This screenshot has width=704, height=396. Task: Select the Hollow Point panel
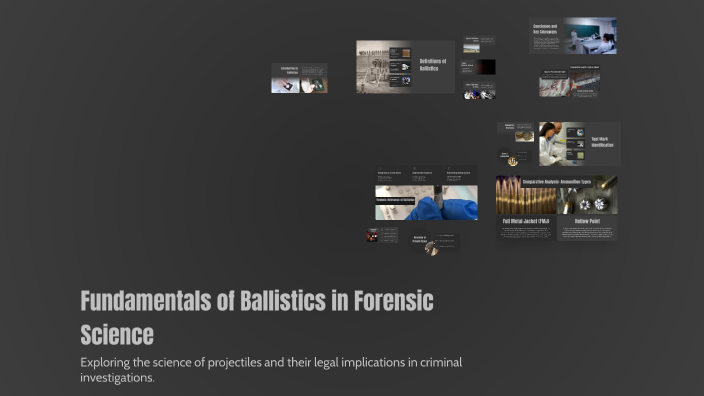click(x=587, y=228)
